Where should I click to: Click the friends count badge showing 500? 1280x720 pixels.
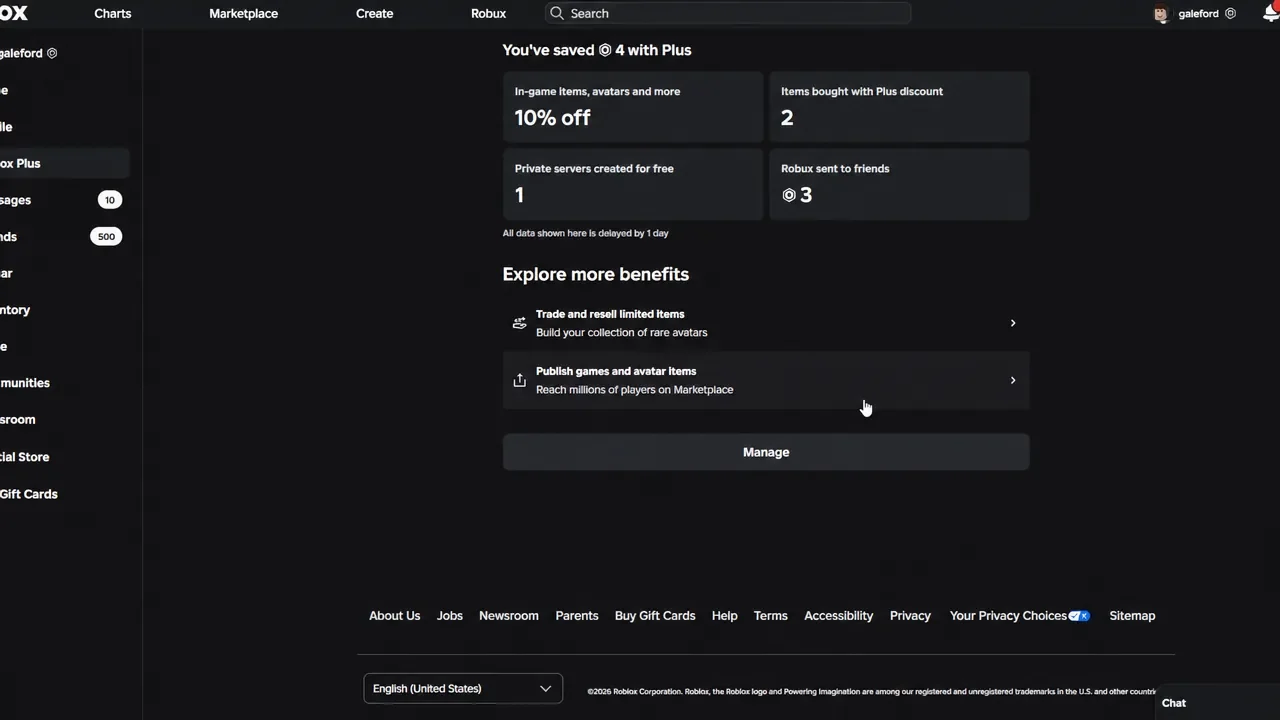[106, 237]
